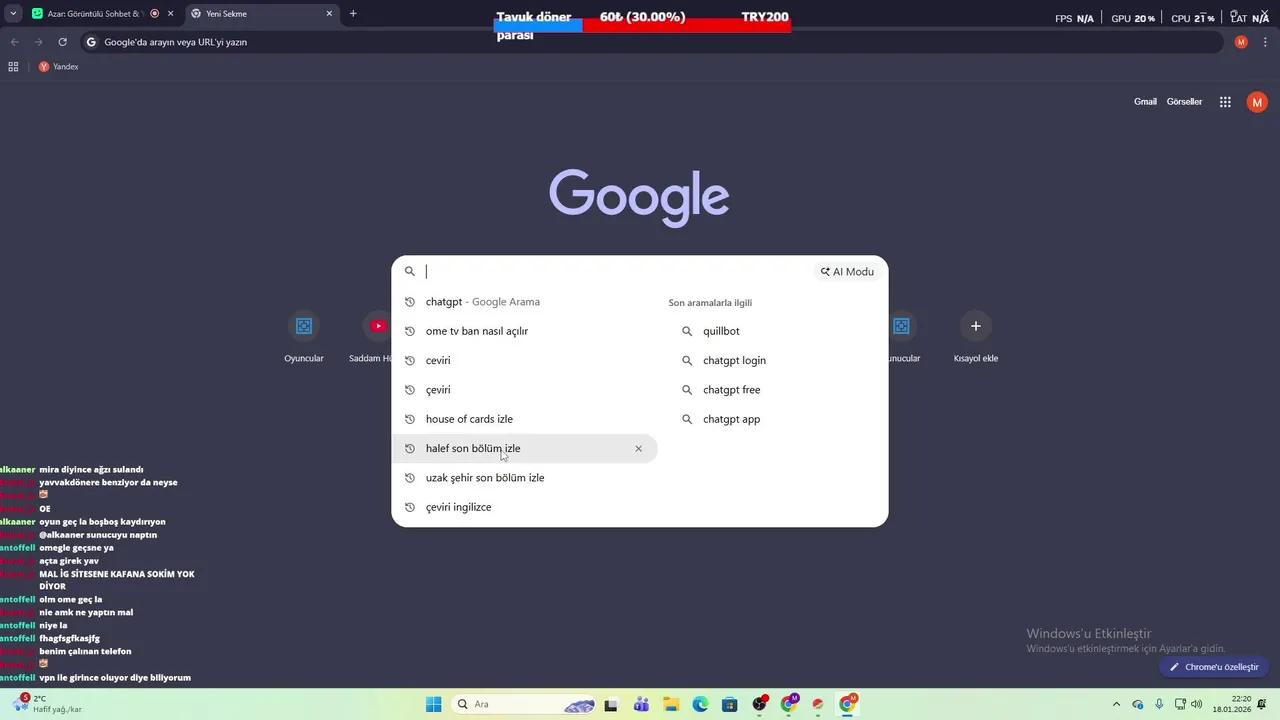1280x720 pixels.
Task: Open the Görseller link
Action: [x=1184, y=102]
